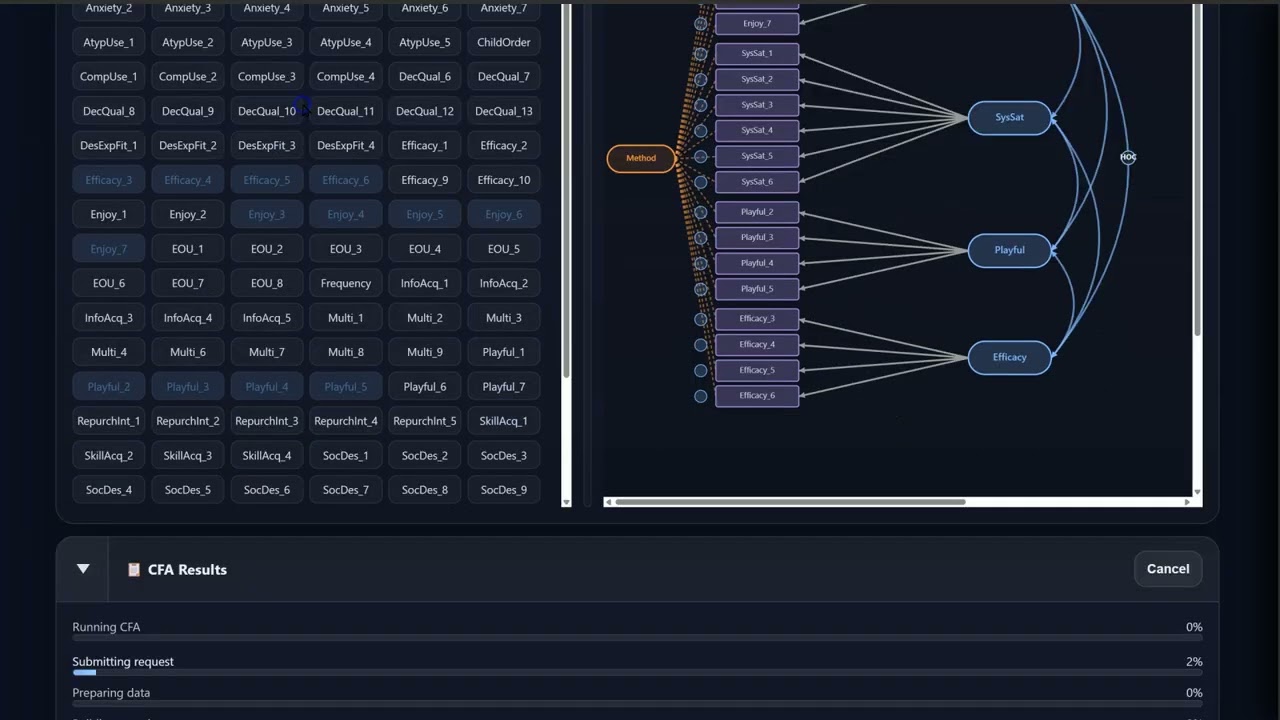Deselect the dimmed Playful_2 chip
This screenshot has width=1280, height=720.
109,387
